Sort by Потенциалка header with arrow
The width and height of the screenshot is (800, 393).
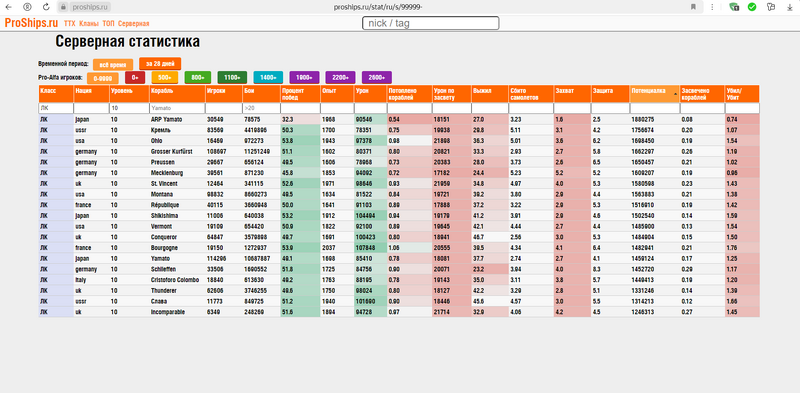coord(655,94)
